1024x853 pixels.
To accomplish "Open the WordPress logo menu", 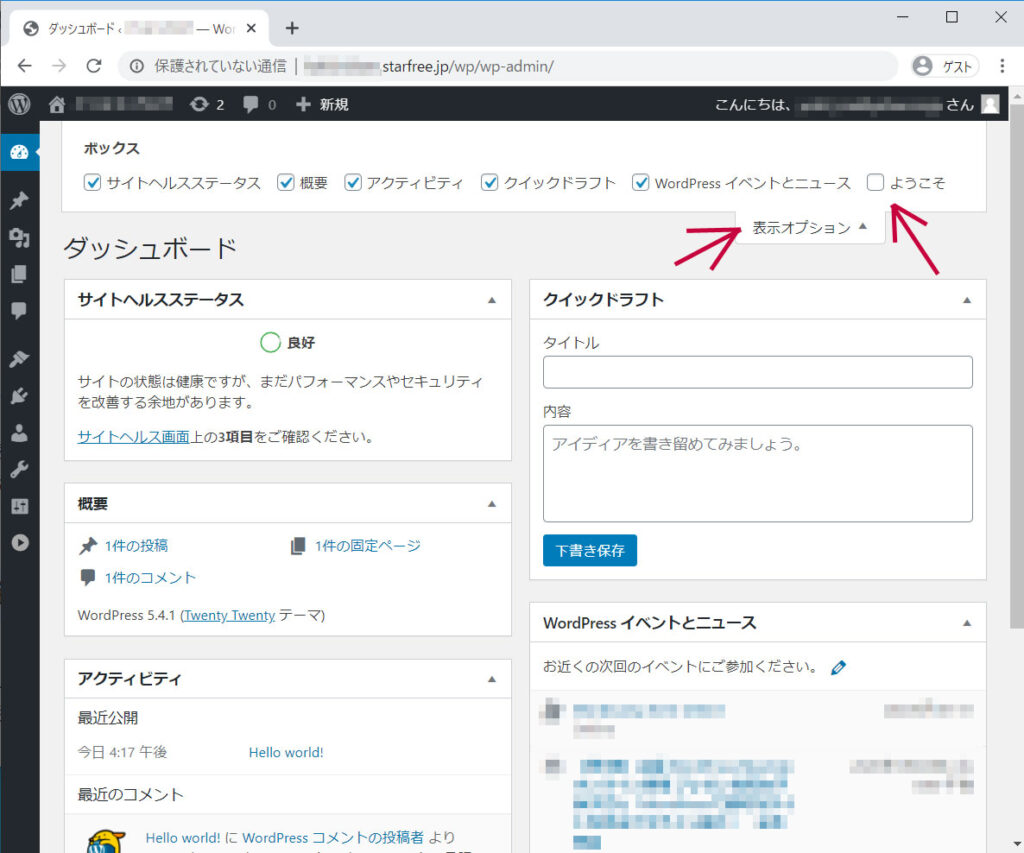I will click(x=19, y=104).
